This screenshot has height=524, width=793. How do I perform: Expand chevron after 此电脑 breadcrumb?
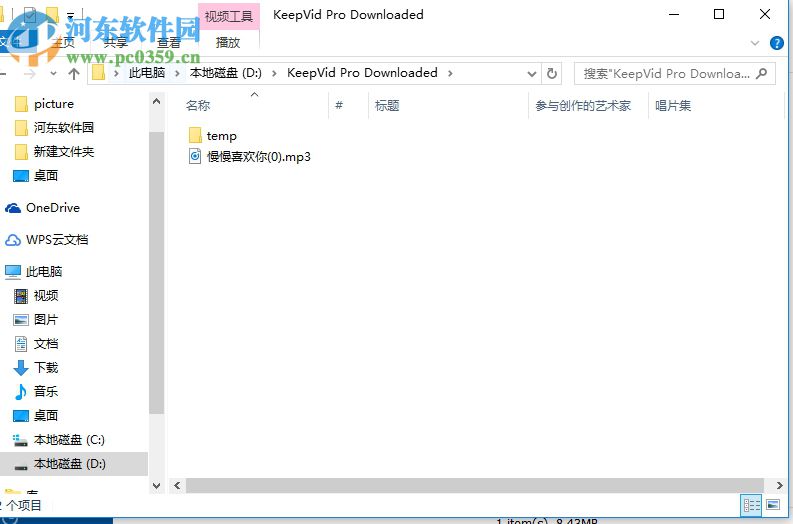click(177, 74)
